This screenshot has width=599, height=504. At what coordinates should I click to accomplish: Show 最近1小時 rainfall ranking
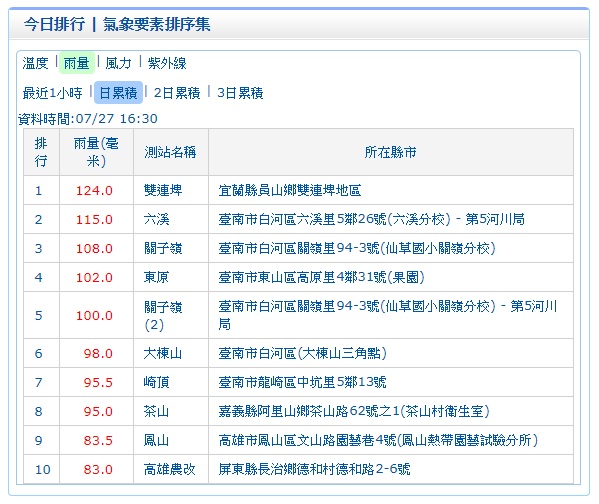pyautogui.click(x=52, y=93)
